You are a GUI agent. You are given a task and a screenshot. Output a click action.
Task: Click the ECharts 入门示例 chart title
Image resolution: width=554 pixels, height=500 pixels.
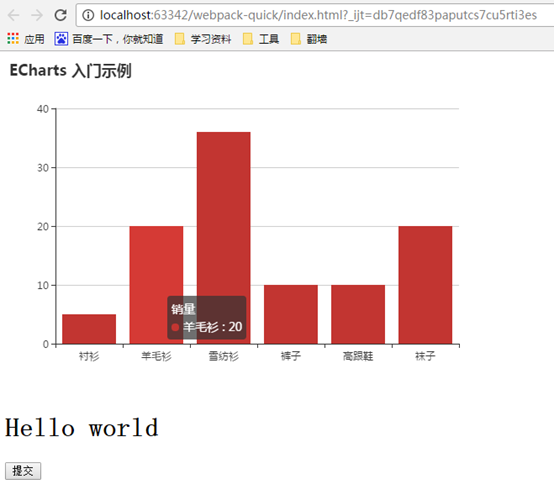(x=71, y=71)
